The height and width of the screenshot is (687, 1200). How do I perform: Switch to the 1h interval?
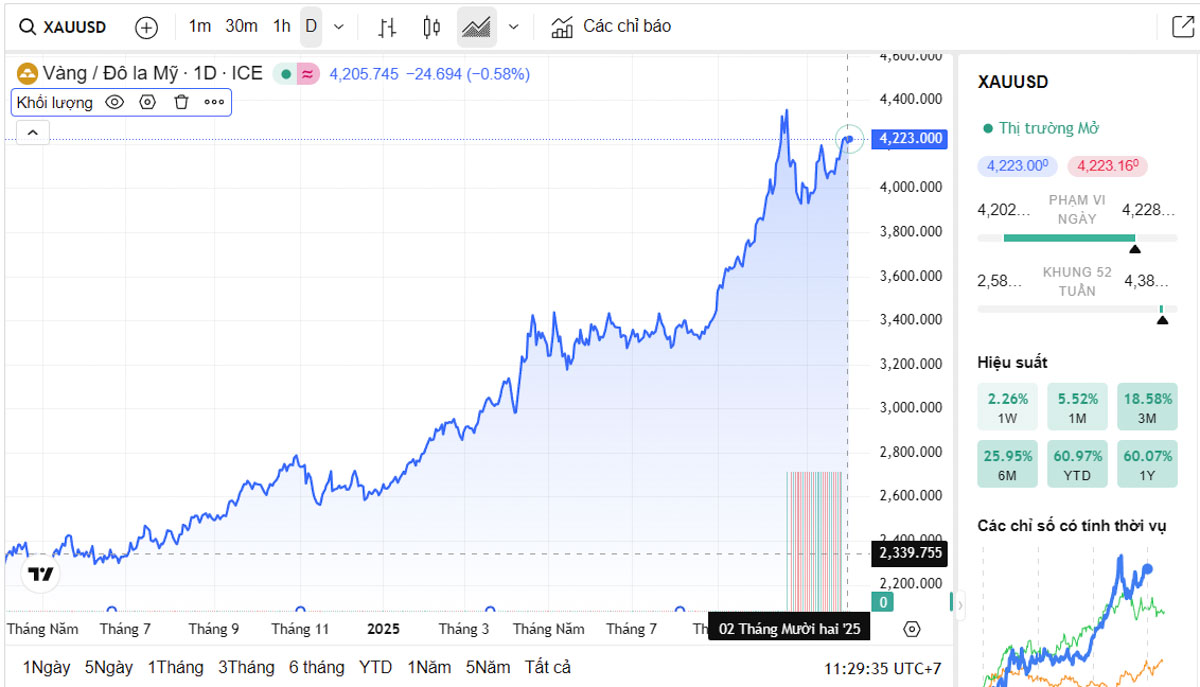click(x=282, y=26)
